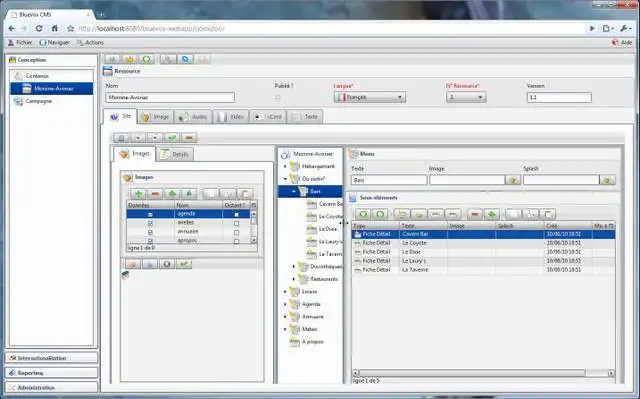Click the first green refresh icon in Sous-éléments toolbar
Viewport: 640px width, 399px height.
click(x=363, y=214)
